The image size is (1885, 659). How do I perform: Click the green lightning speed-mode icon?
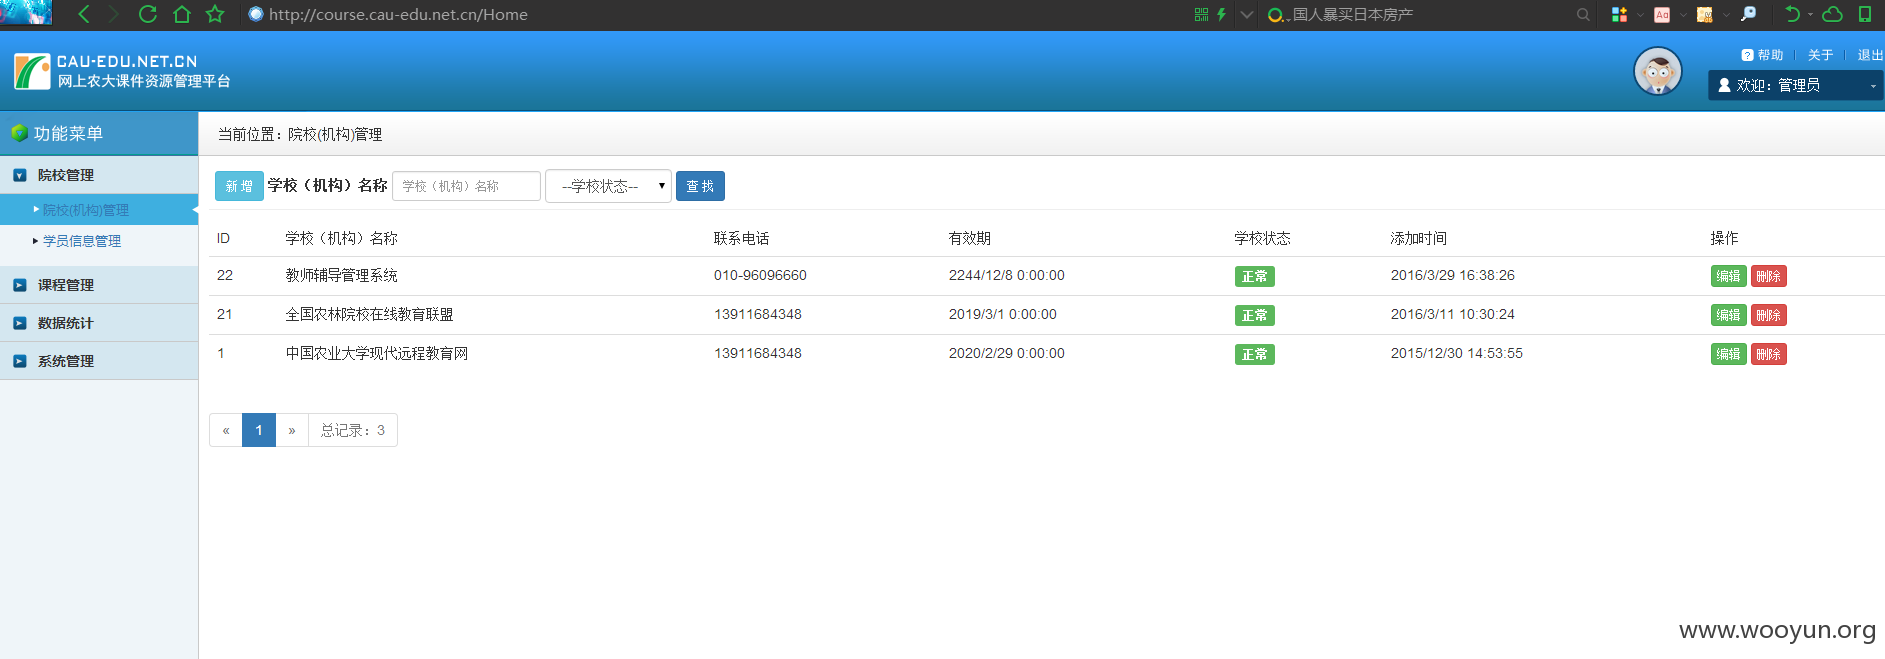tap(1221, 14)
